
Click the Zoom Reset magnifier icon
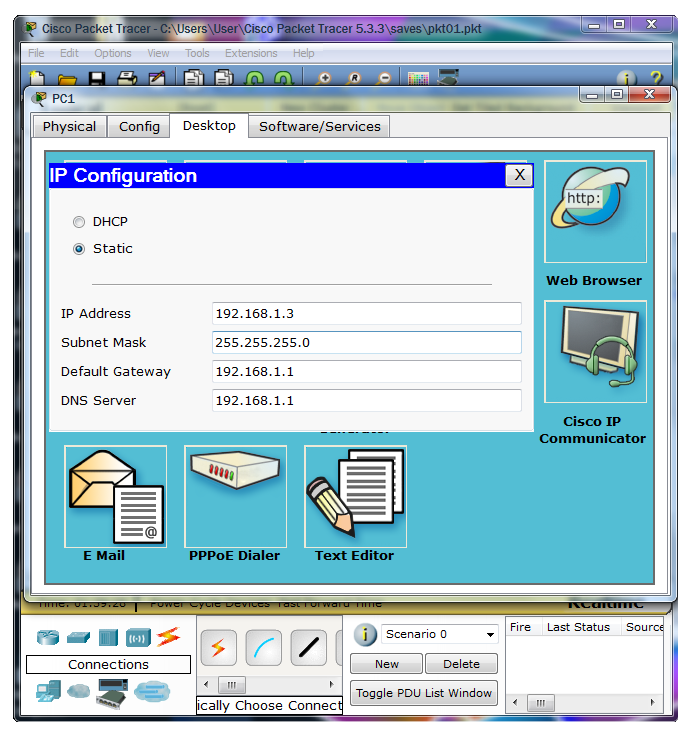(x=354, y=78)
